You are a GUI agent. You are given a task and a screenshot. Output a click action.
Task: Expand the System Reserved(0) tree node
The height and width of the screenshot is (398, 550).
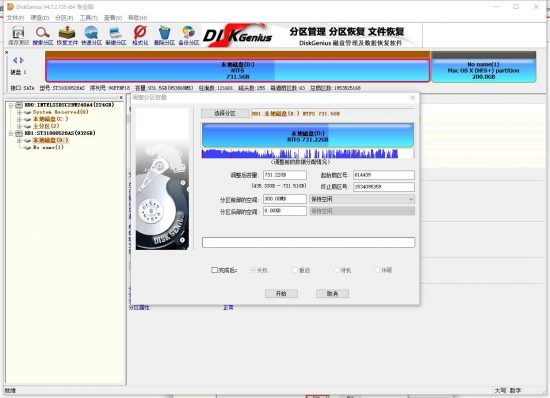(19, 112)
